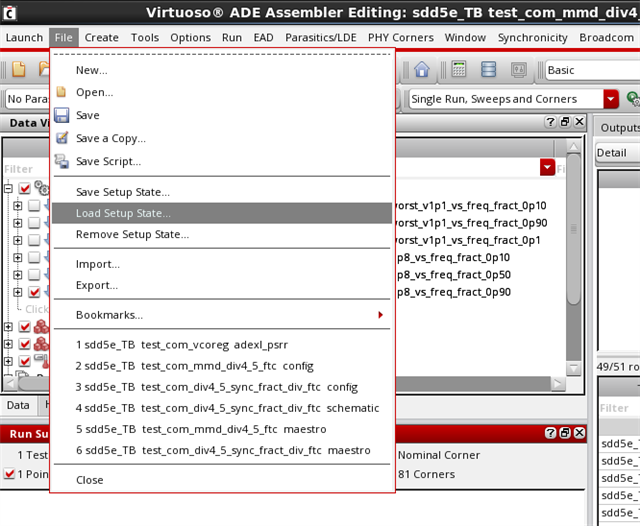Open the PHY Corners menu

(401, 38)
